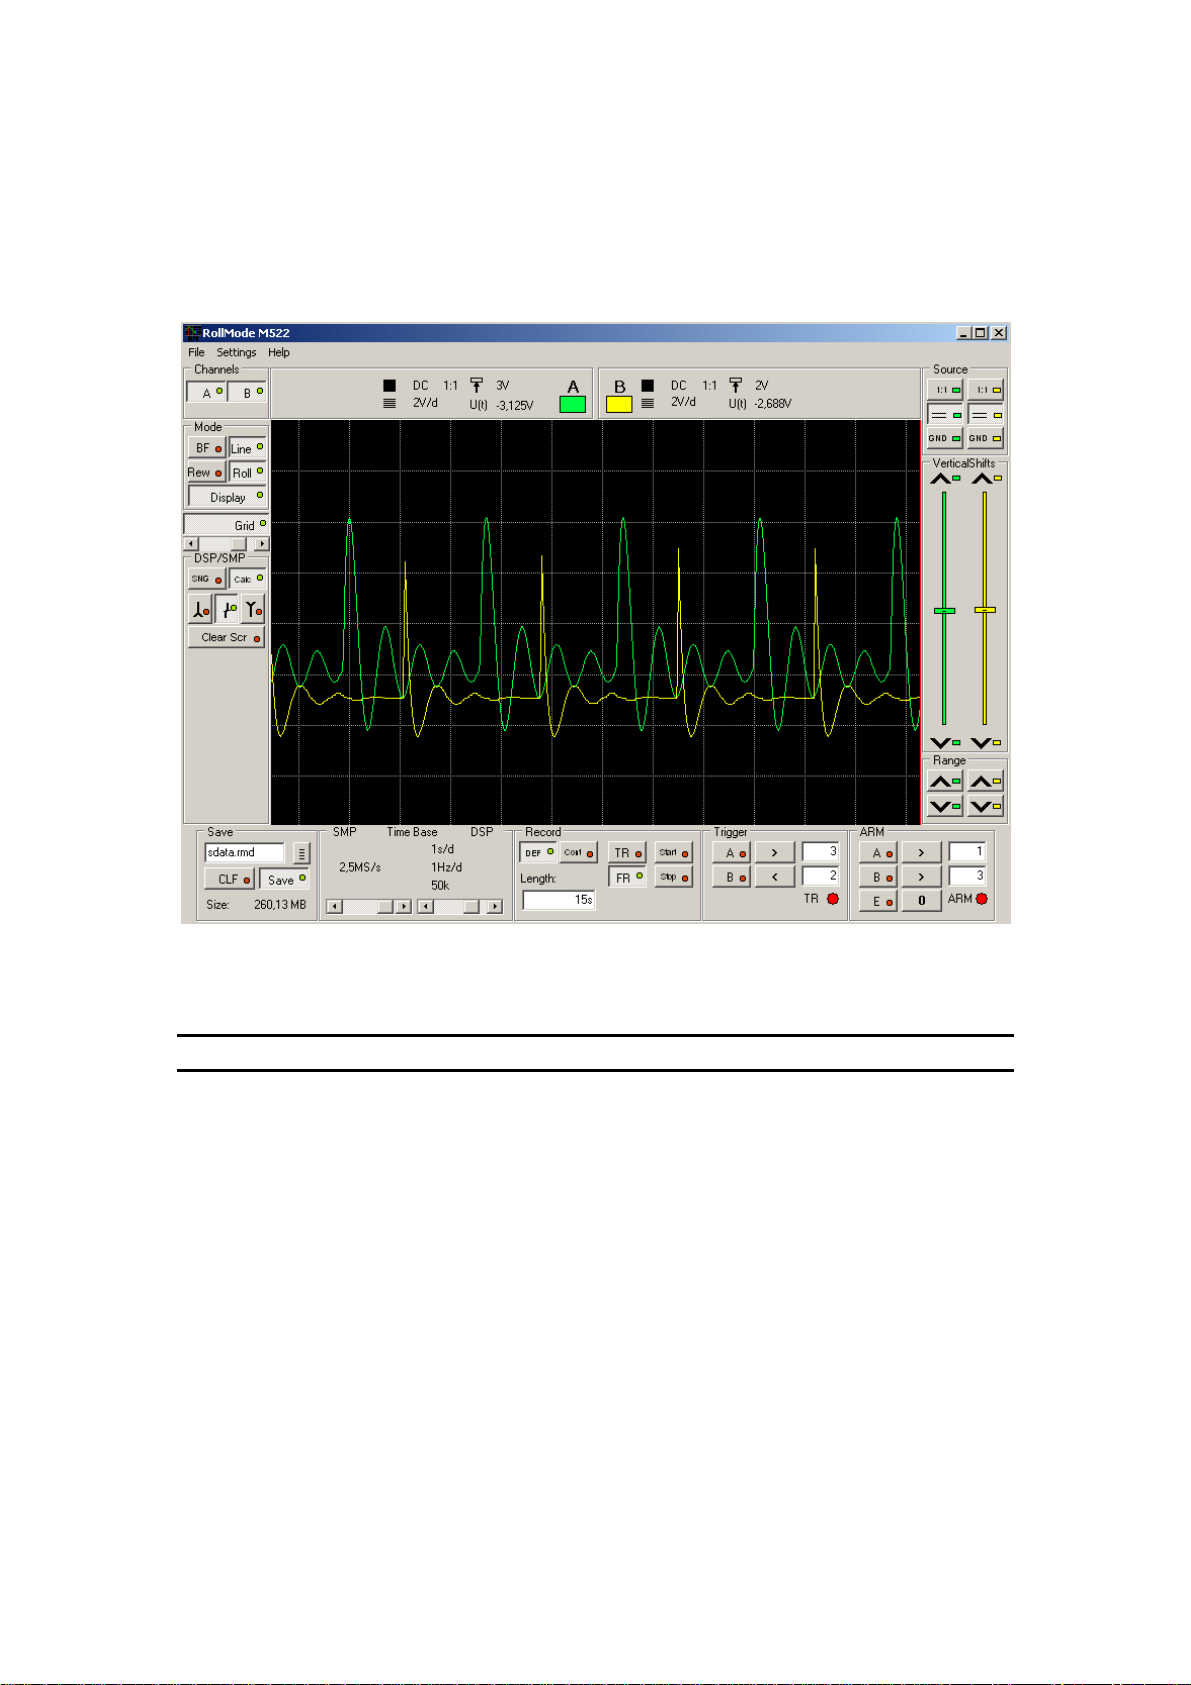Open file list button beside sdata.rmd
The height and width of the screenshot is (1685, 1191).
(x=302, y=853)
